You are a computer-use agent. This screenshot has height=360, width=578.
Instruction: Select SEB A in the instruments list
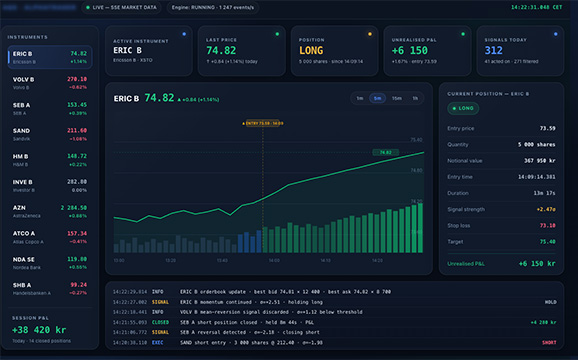50,109
